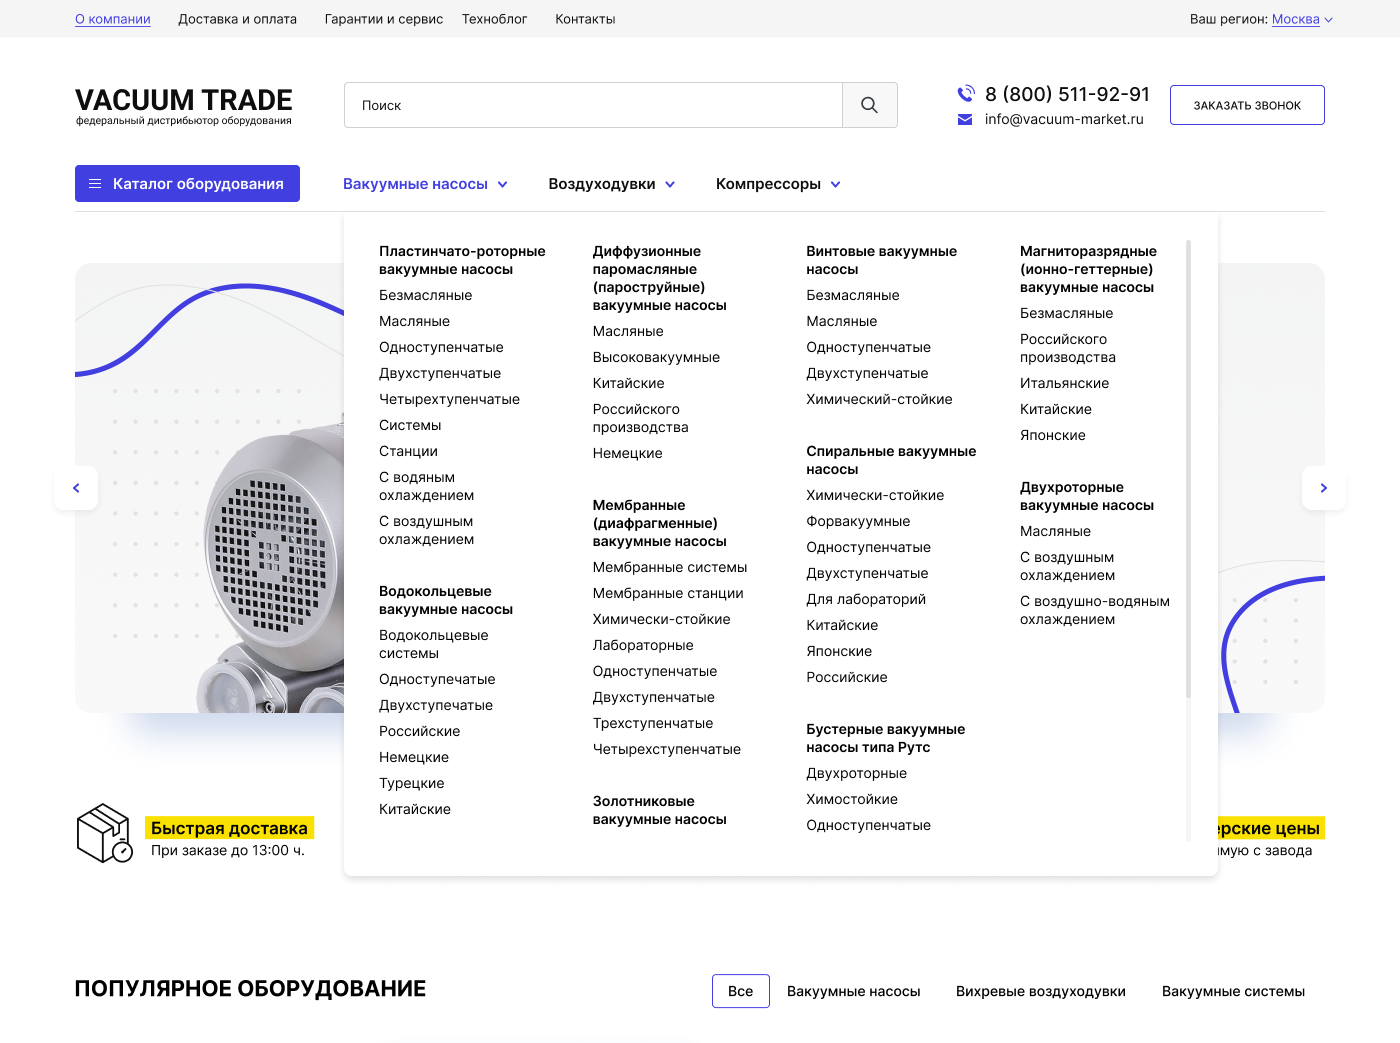1400x1043 pixels.
Task: Click the fast delivery box icon
Action: pyautogui.click(x=104, y=833)
